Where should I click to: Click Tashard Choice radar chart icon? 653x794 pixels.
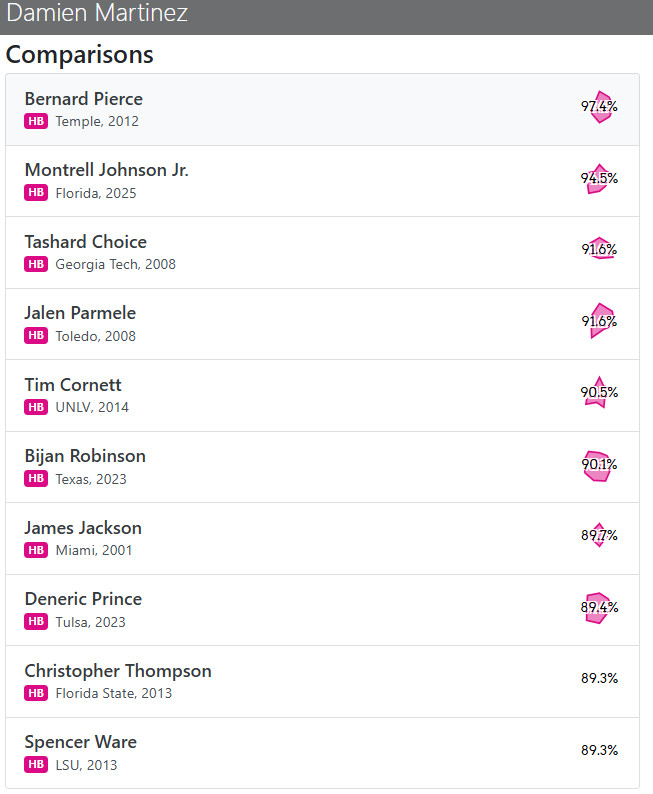coord(599,249)
